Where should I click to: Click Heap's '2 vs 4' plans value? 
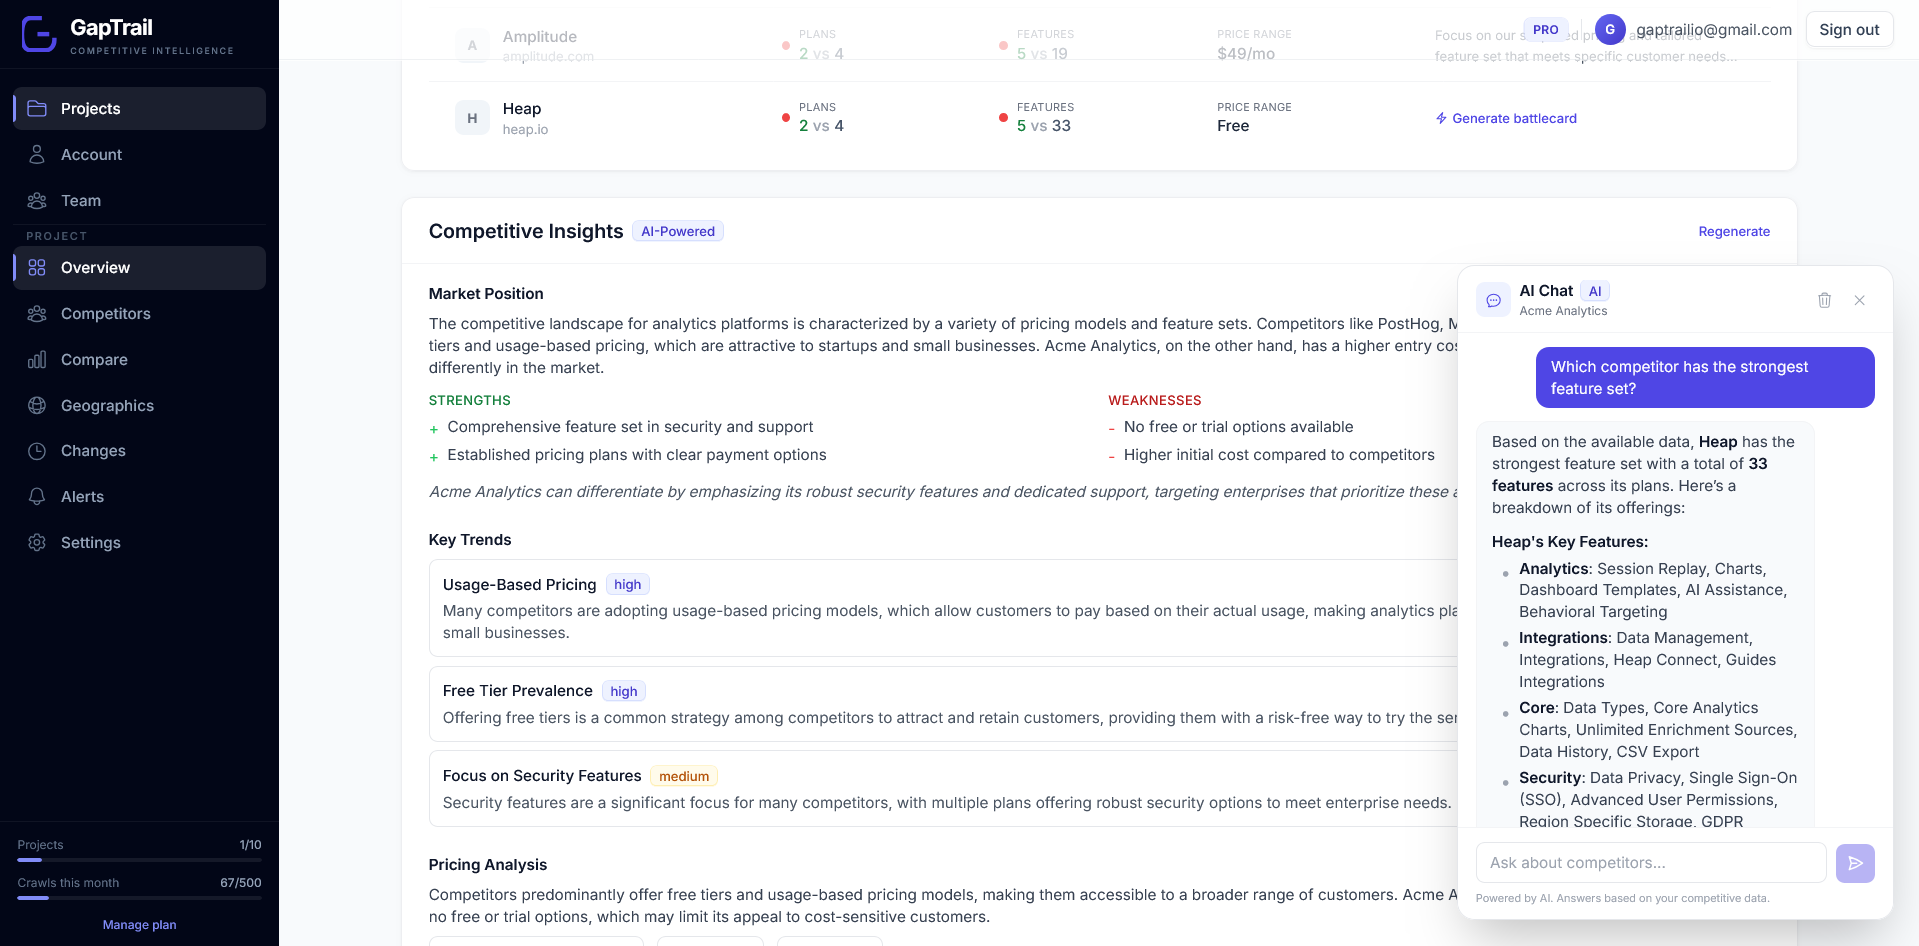click(x=821, y=126)
